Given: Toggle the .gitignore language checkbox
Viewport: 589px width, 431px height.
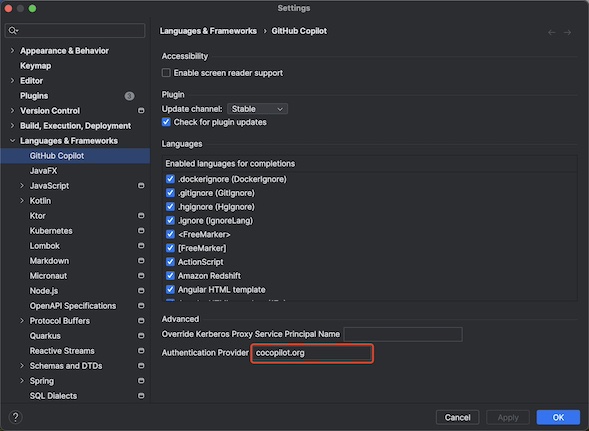Looking at the screenshot, I should (x=170, y=193).
